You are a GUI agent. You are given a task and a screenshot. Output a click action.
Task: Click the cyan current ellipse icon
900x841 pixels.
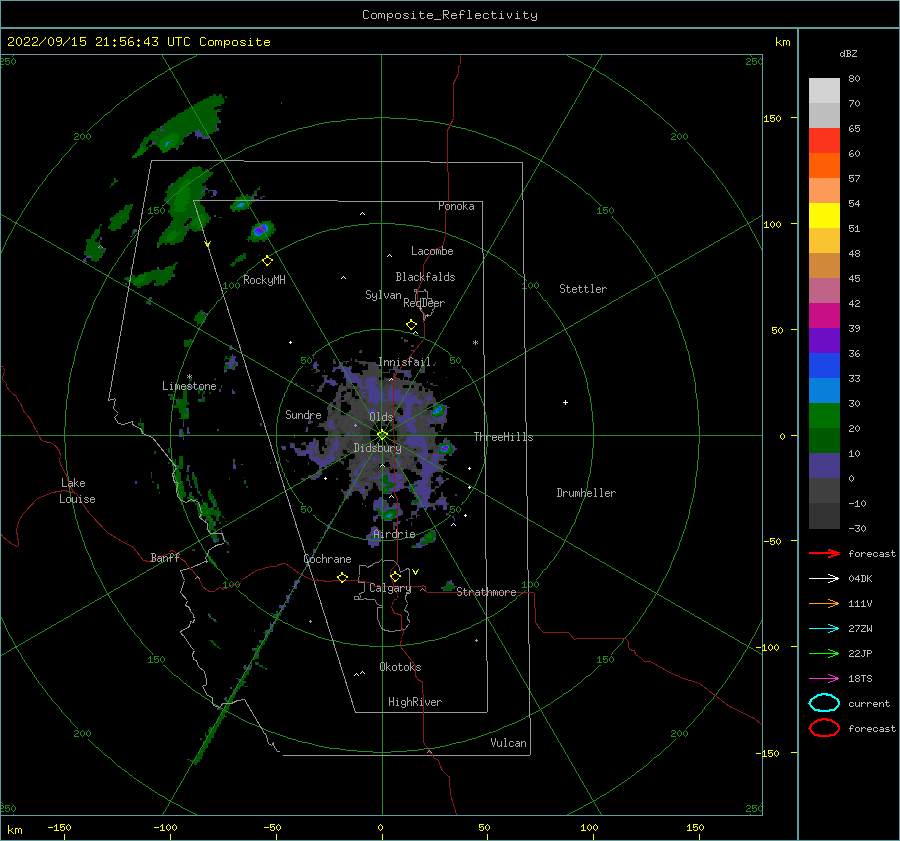[x=824, y=703]
